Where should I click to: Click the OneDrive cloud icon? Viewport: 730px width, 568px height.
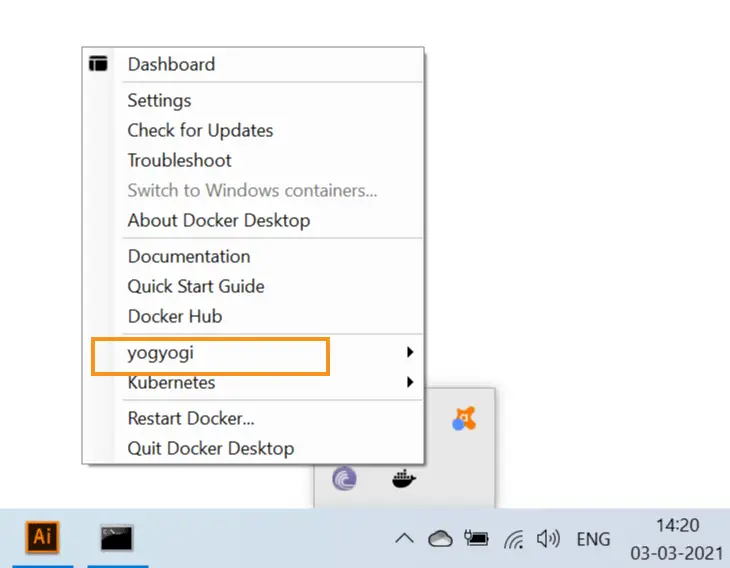click(x=440, y=539)
